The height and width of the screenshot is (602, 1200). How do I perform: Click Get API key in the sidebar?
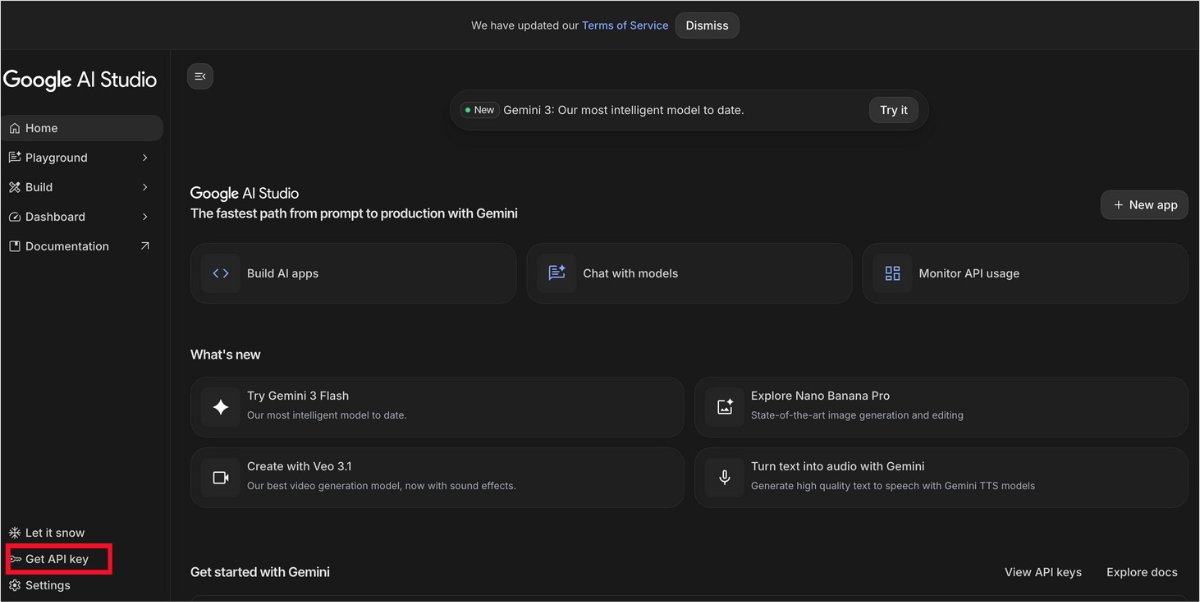click(x=57, y=559)
